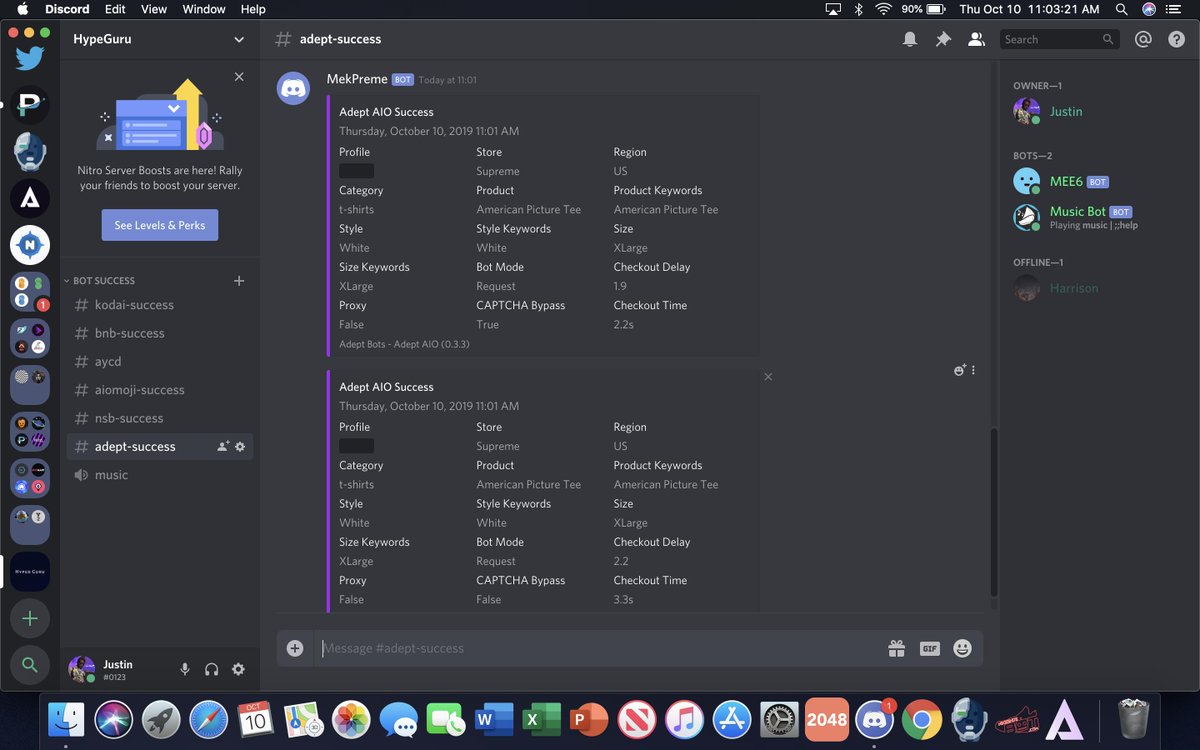The width and height of the screenshot is (1200, 750).
Task: Mute microphone in user panel
Action: pyautogui.click(x=185, y=670)
